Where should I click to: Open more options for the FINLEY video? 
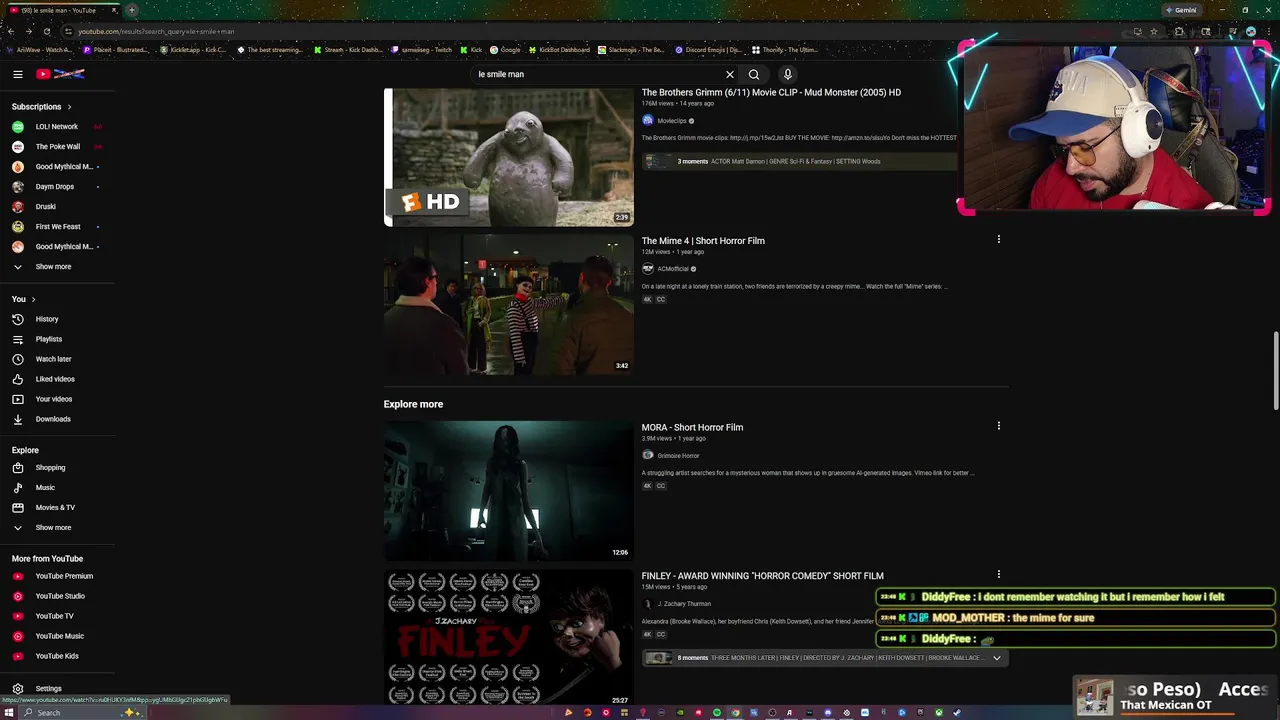[x=998, y=574]
